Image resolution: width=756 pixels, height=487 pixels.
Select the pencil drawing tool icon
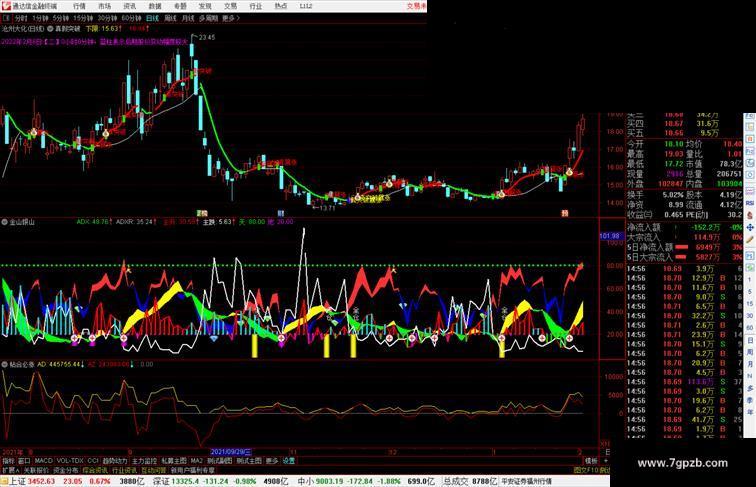pos(750,240)
